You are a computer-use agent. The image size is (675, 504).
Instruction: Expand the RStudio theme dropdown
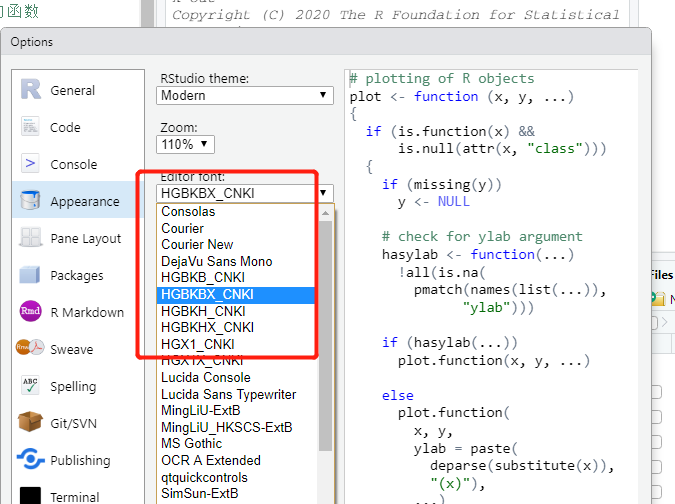pos(245,96)
